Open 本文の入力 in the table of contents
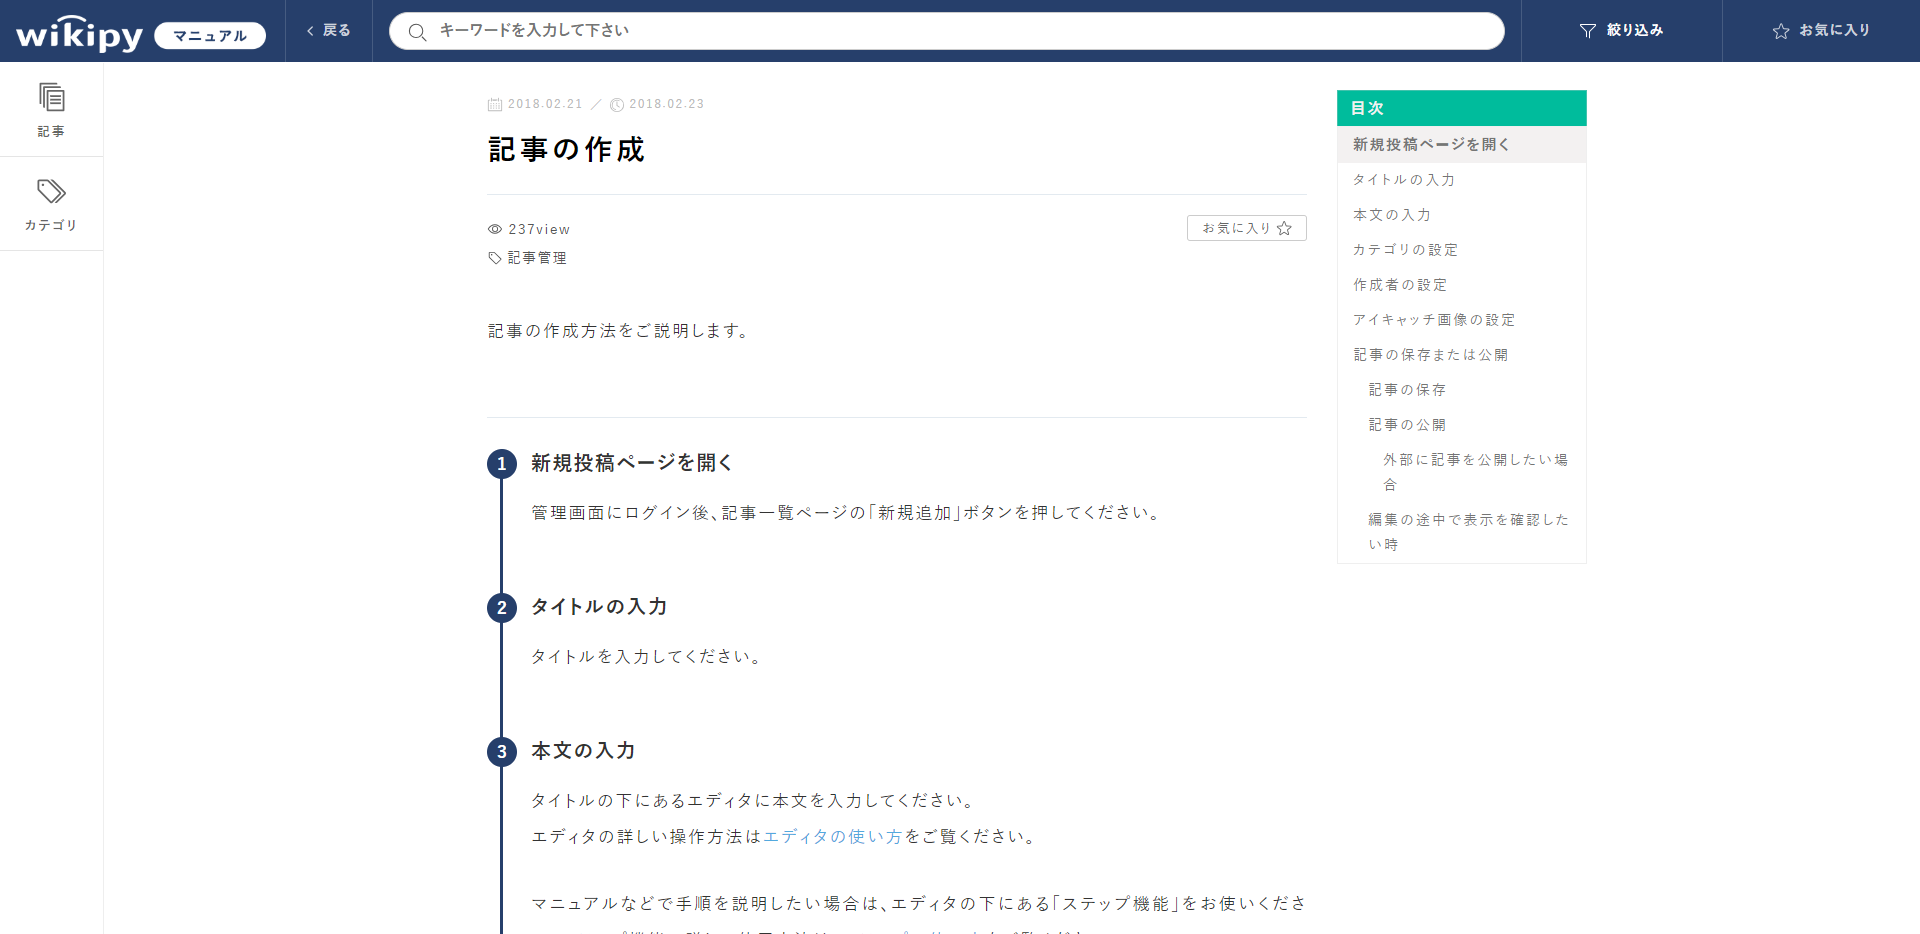Image resolution: width=1920 pixels, height=934 pixels. pos(1391,214)
